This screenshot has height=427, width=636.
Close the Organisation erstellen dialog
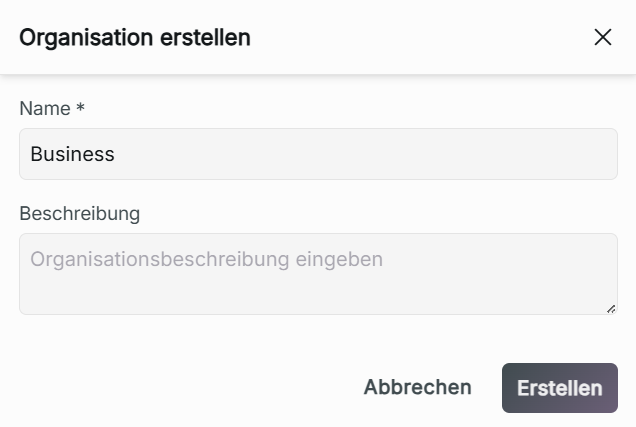click(x=602, y=38)
